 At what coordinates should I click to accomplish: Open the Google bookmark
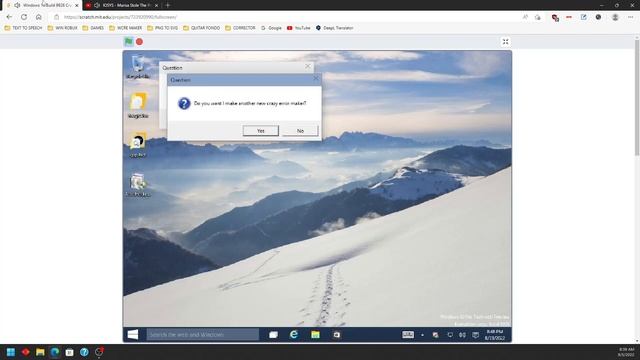pos(271,28)
